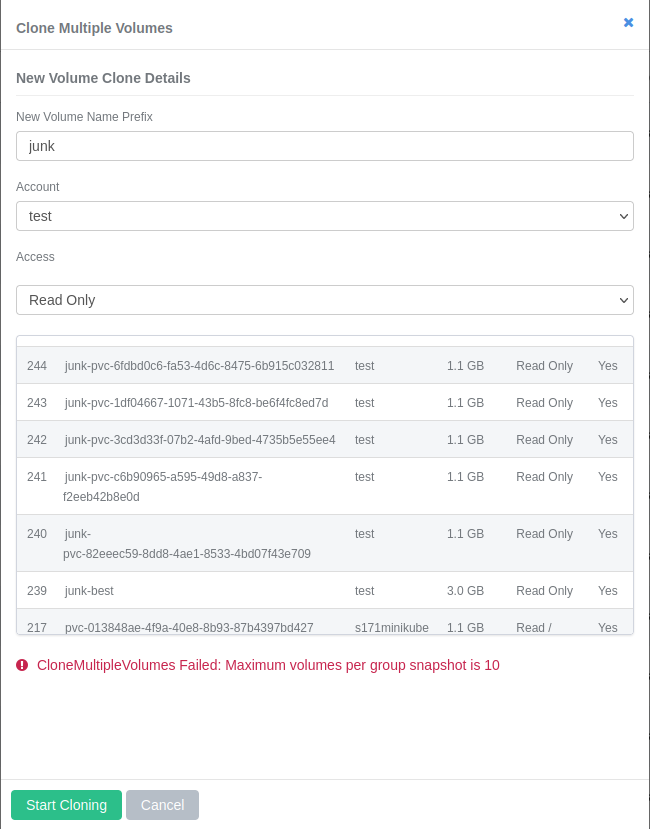650x829 pixels.
Task: Open the Access dropdown showing Read Only
Action: point(325,300)
